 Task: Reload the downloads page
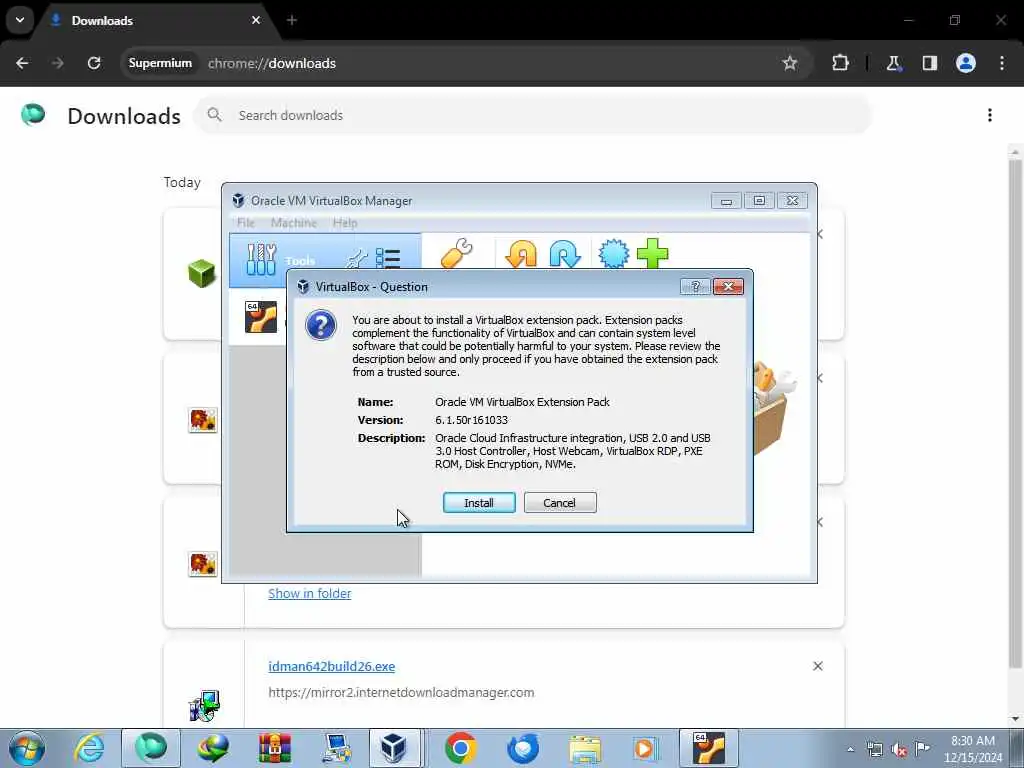point(94,63)
